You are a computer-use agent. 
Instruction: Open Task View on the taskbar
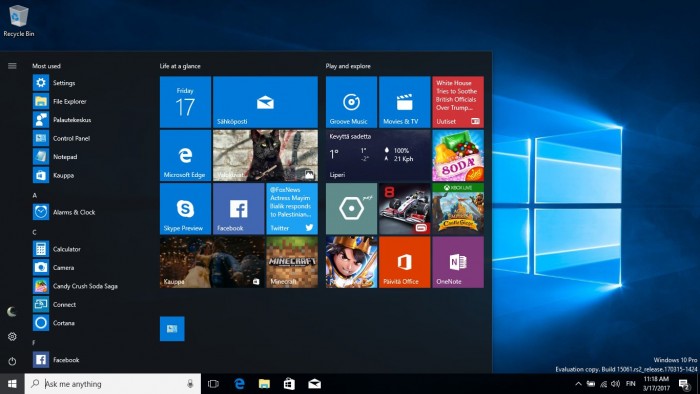pos(213,384)
